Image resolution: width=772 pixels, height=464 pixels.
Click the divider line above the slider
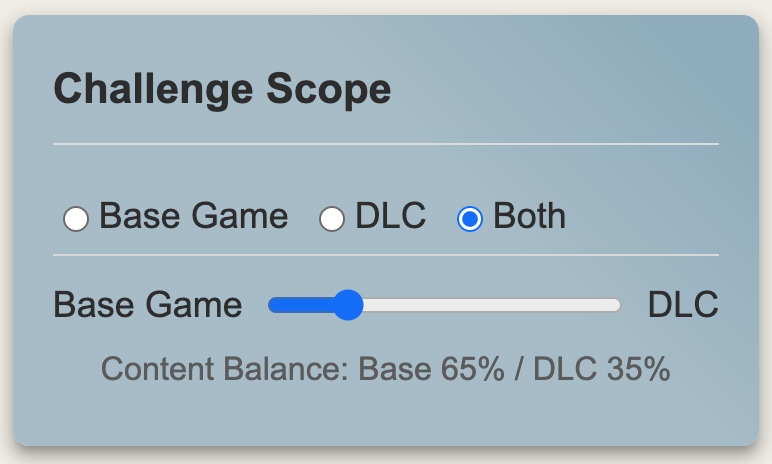tap(385, 255)
